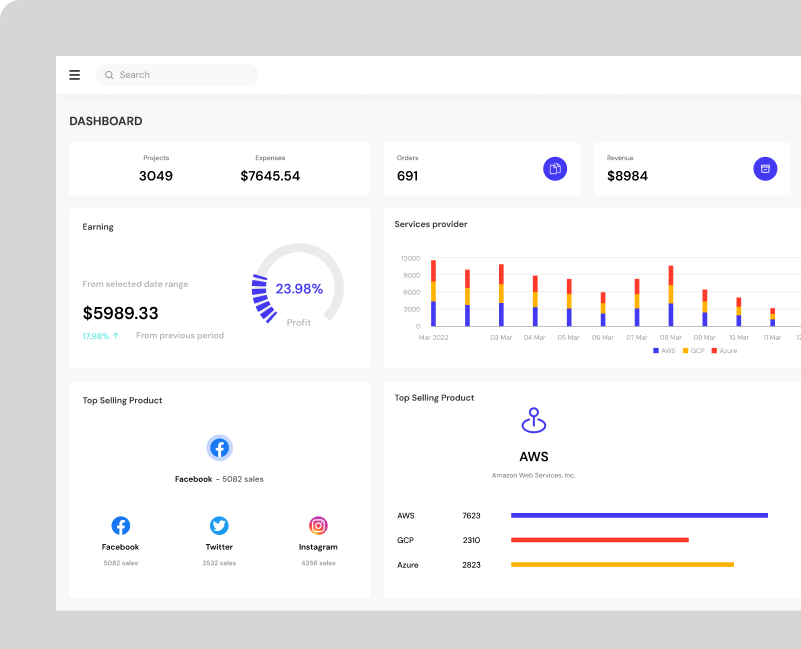Click the 11 Mar stacked bar
This screenshot has width=801, height=649.
click(772, 317)
